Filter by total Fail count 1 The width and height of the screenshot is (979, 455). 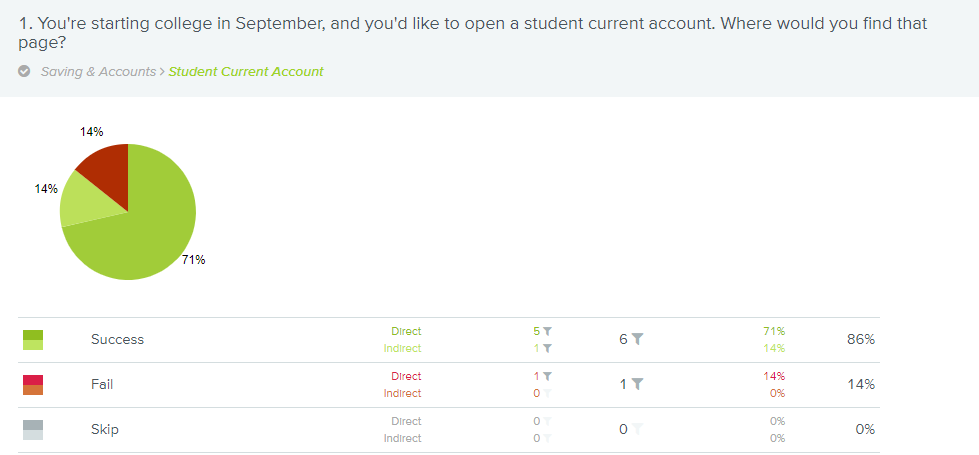[637, 384]
